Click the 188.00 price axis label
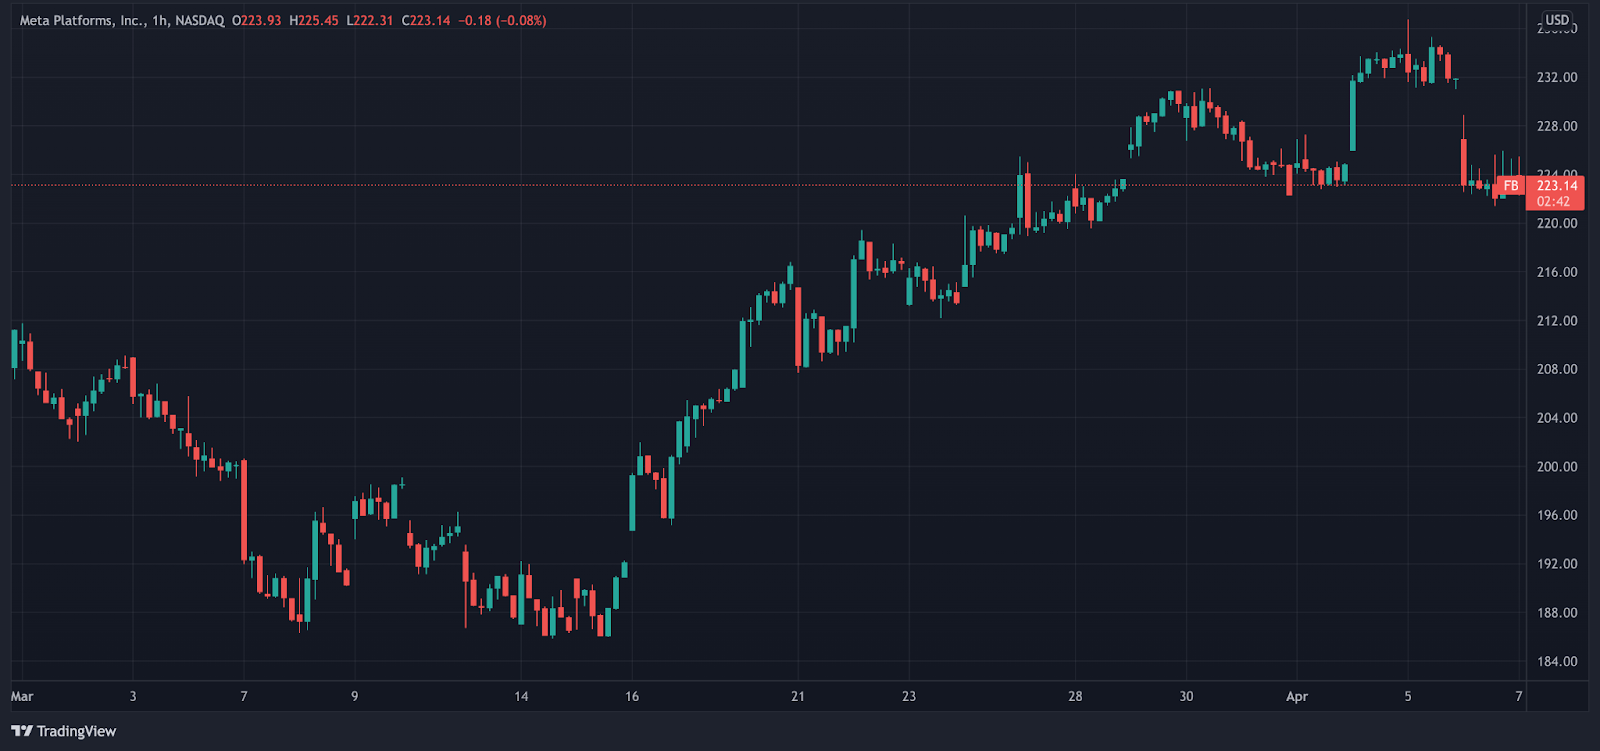This screenshot has width=1600, height=751. 1557,613
